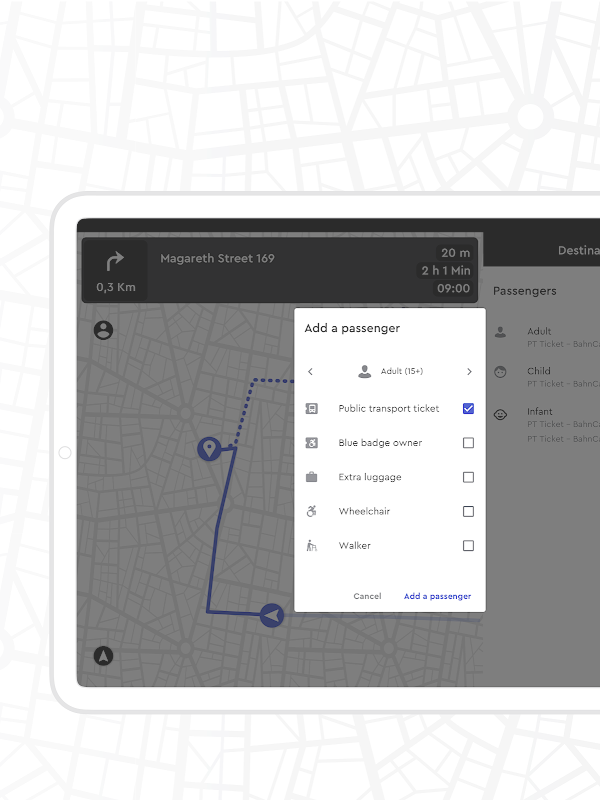The image size is (600, 800).
Task: Click the Public transport ticket label
Action: 389,409
